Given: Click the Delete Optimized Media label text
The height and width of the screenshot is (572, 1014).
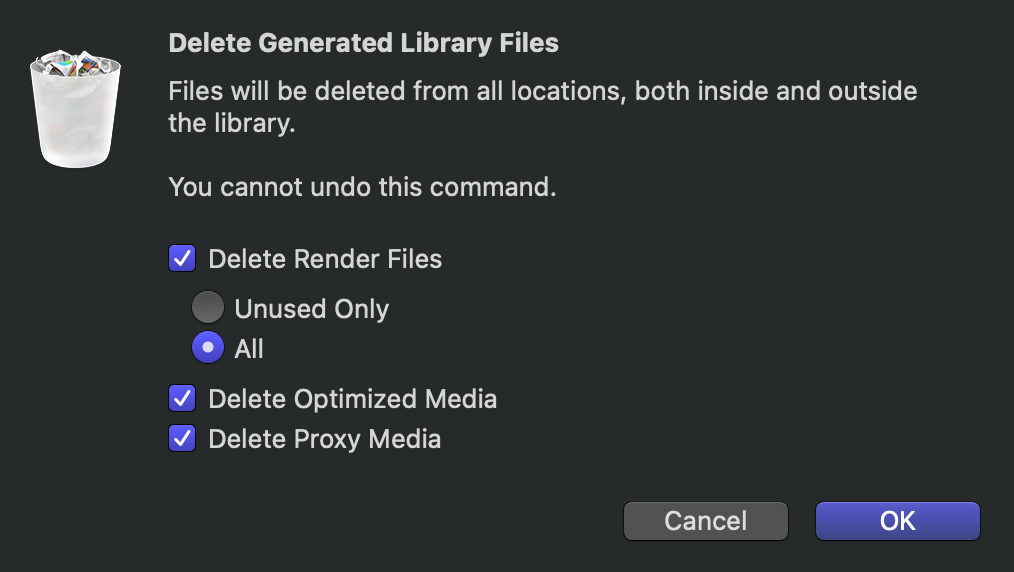Looking at the screenshot, I should pos(352,399).
